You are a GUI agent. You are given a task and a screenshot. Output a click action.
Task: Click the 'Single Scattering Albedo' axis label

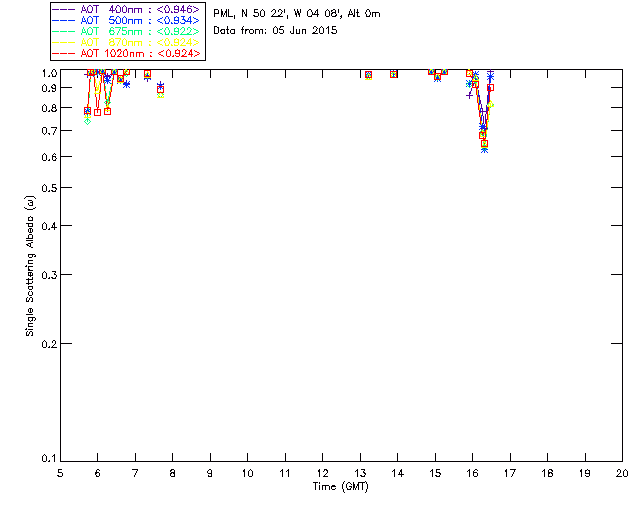coord(30,266)
